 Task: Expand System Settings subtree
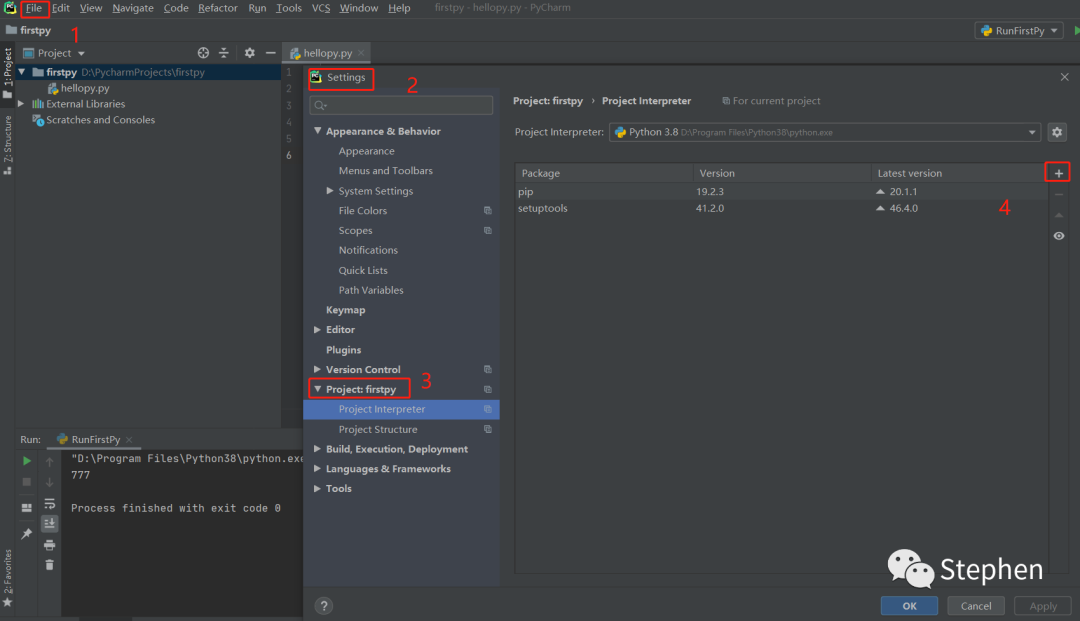pyautogui.click(x=330, y=191)
